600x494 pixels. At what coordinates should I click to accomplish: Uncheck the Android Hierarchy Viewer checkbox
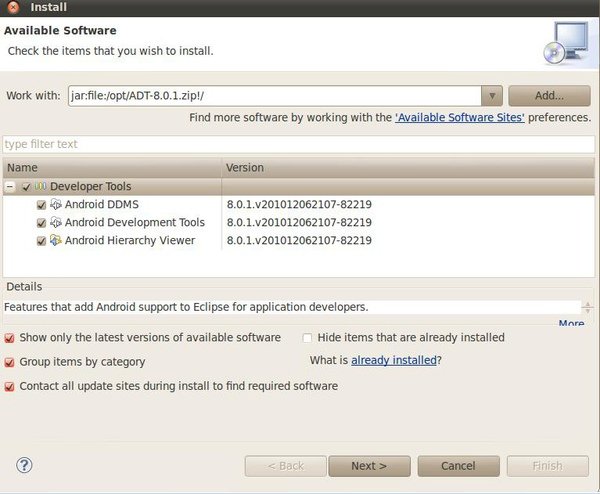point(41,241)
